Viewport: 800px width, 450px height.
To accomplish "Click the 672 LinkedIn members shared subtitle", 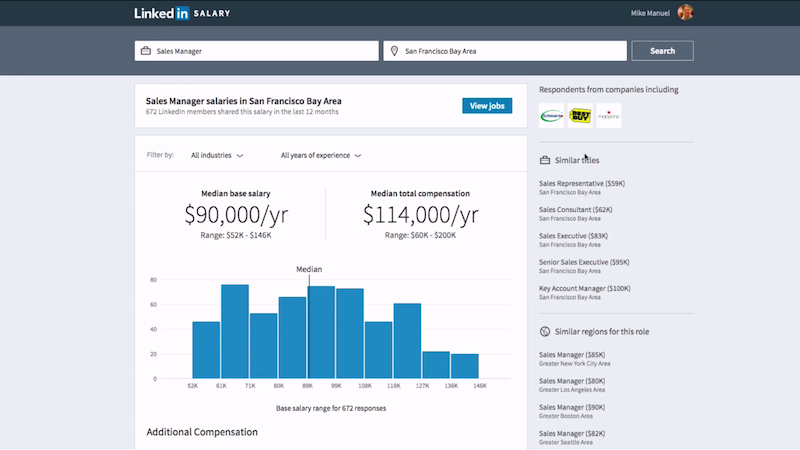I will (x=242, y=112).
